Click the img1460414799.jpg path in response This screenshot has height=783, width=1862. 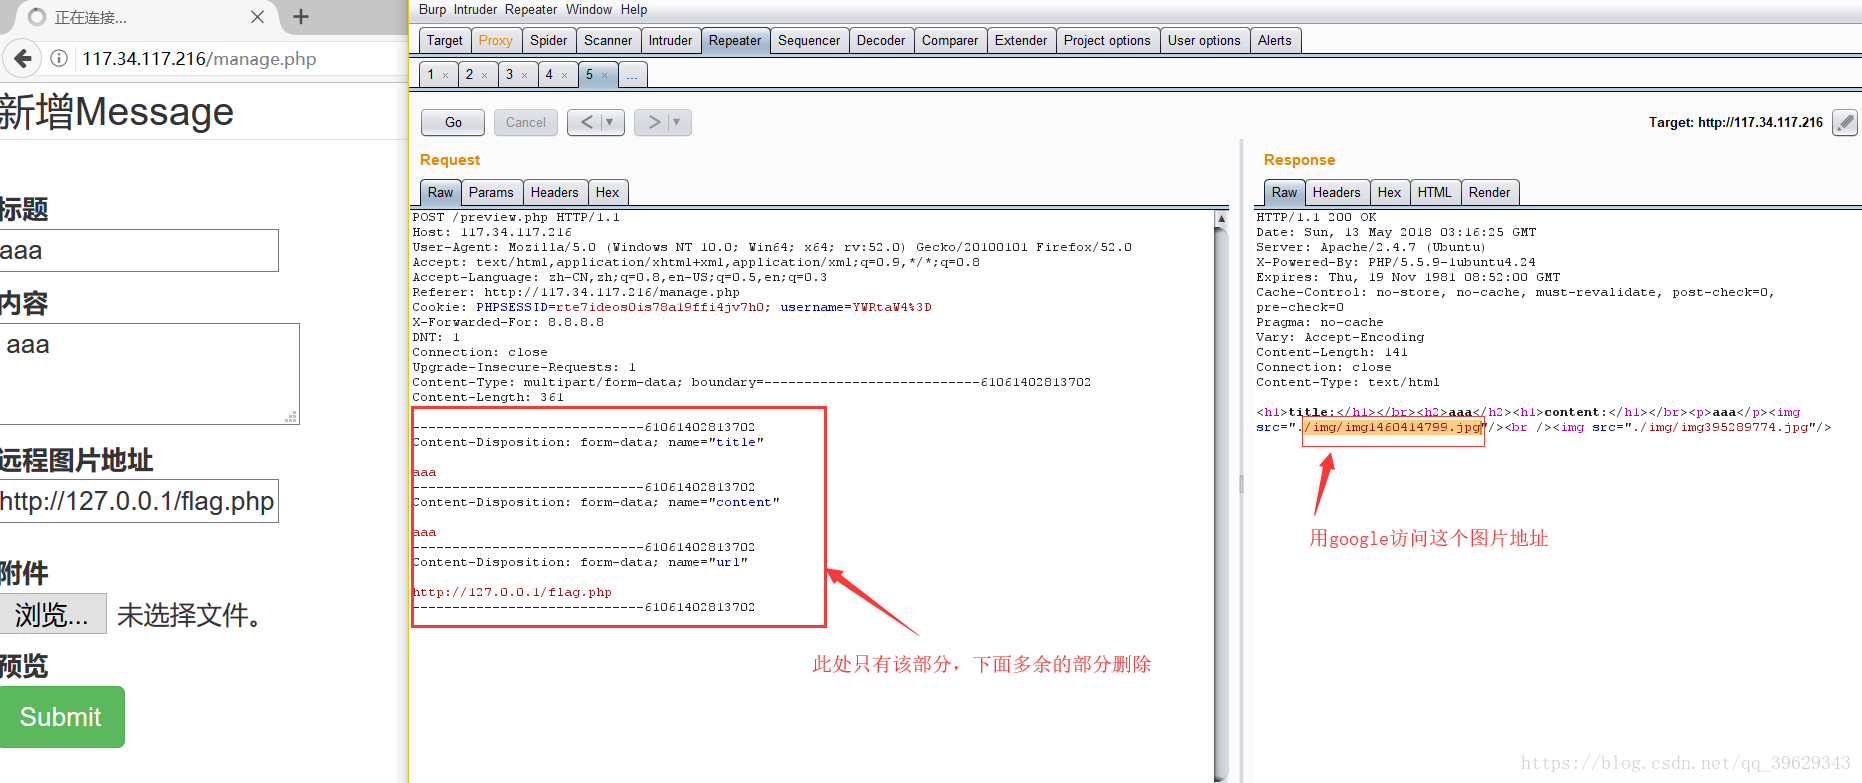(x=1393, y=427)
